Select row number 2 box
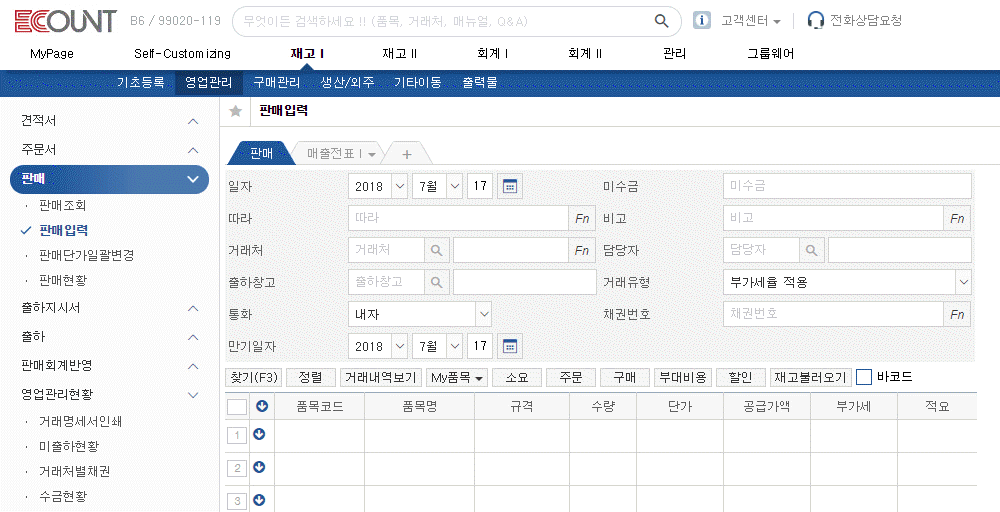 pyautogui.click(x=237, y=469)
